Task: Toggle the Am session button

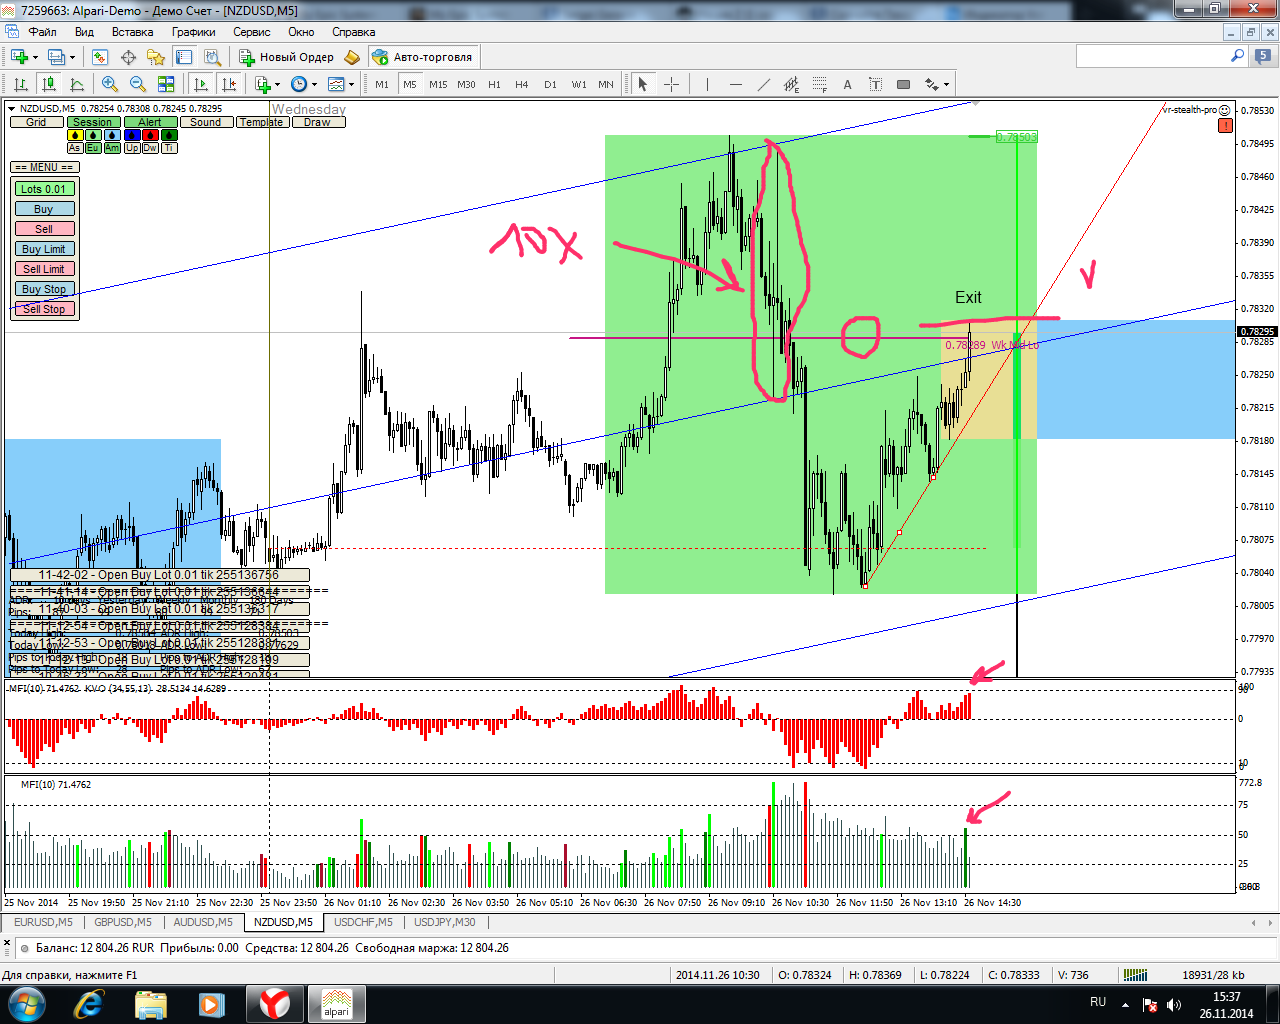Action: (x=112, y=148)
